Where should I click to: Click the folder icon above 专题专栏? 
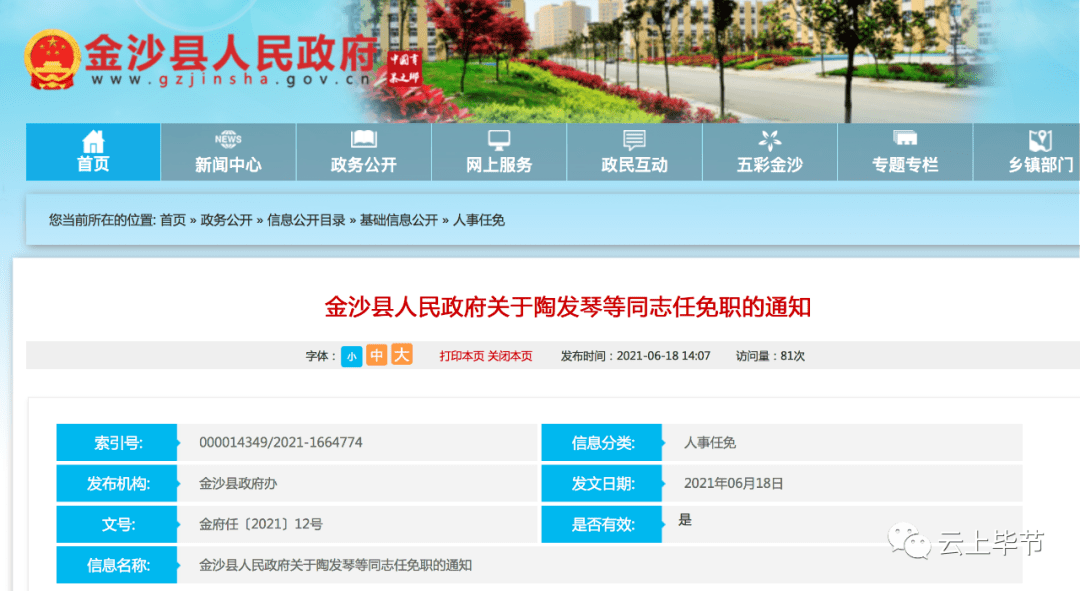[x=904, y=138]
